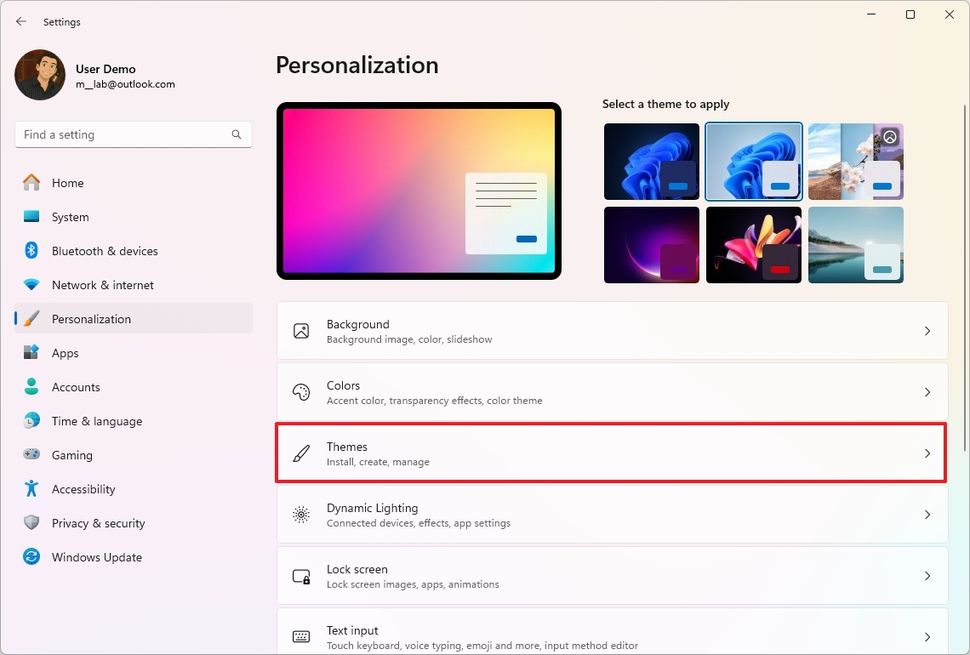Open Themes using the paintbrush icon
This screenshot has height=655, width=970.
[301, 453]
